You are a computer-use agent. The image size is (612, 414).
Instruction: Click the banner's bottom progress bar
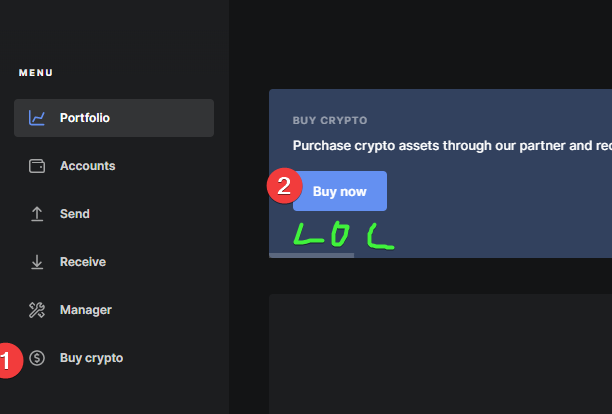(311, 256)
